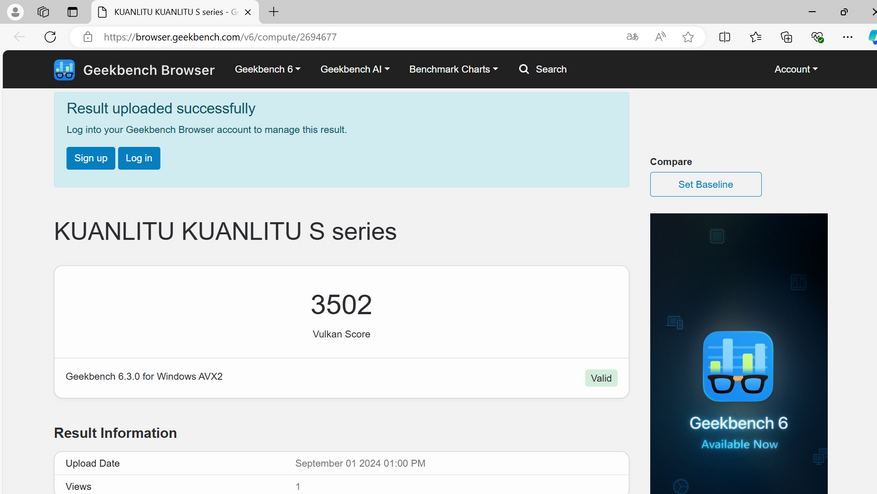877x494 pixels.
Task: Expand the Geekbench 6 dropdown menu
Action: click(267, 69)
